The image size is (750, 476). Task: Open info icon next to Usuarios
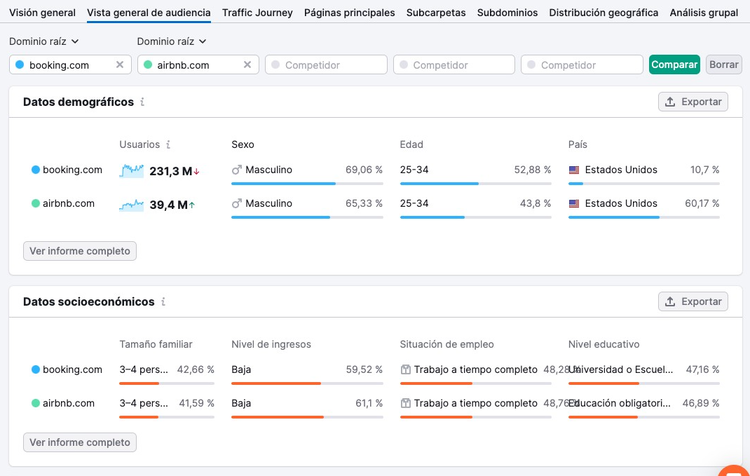168,144
